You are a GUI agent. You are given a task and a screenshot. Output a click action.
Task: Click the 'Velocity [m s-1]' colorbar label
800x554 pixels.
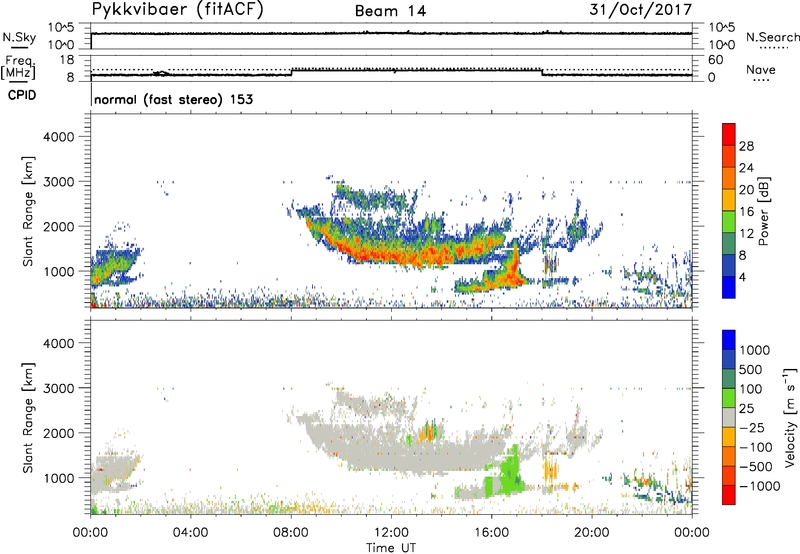(790, 417)
